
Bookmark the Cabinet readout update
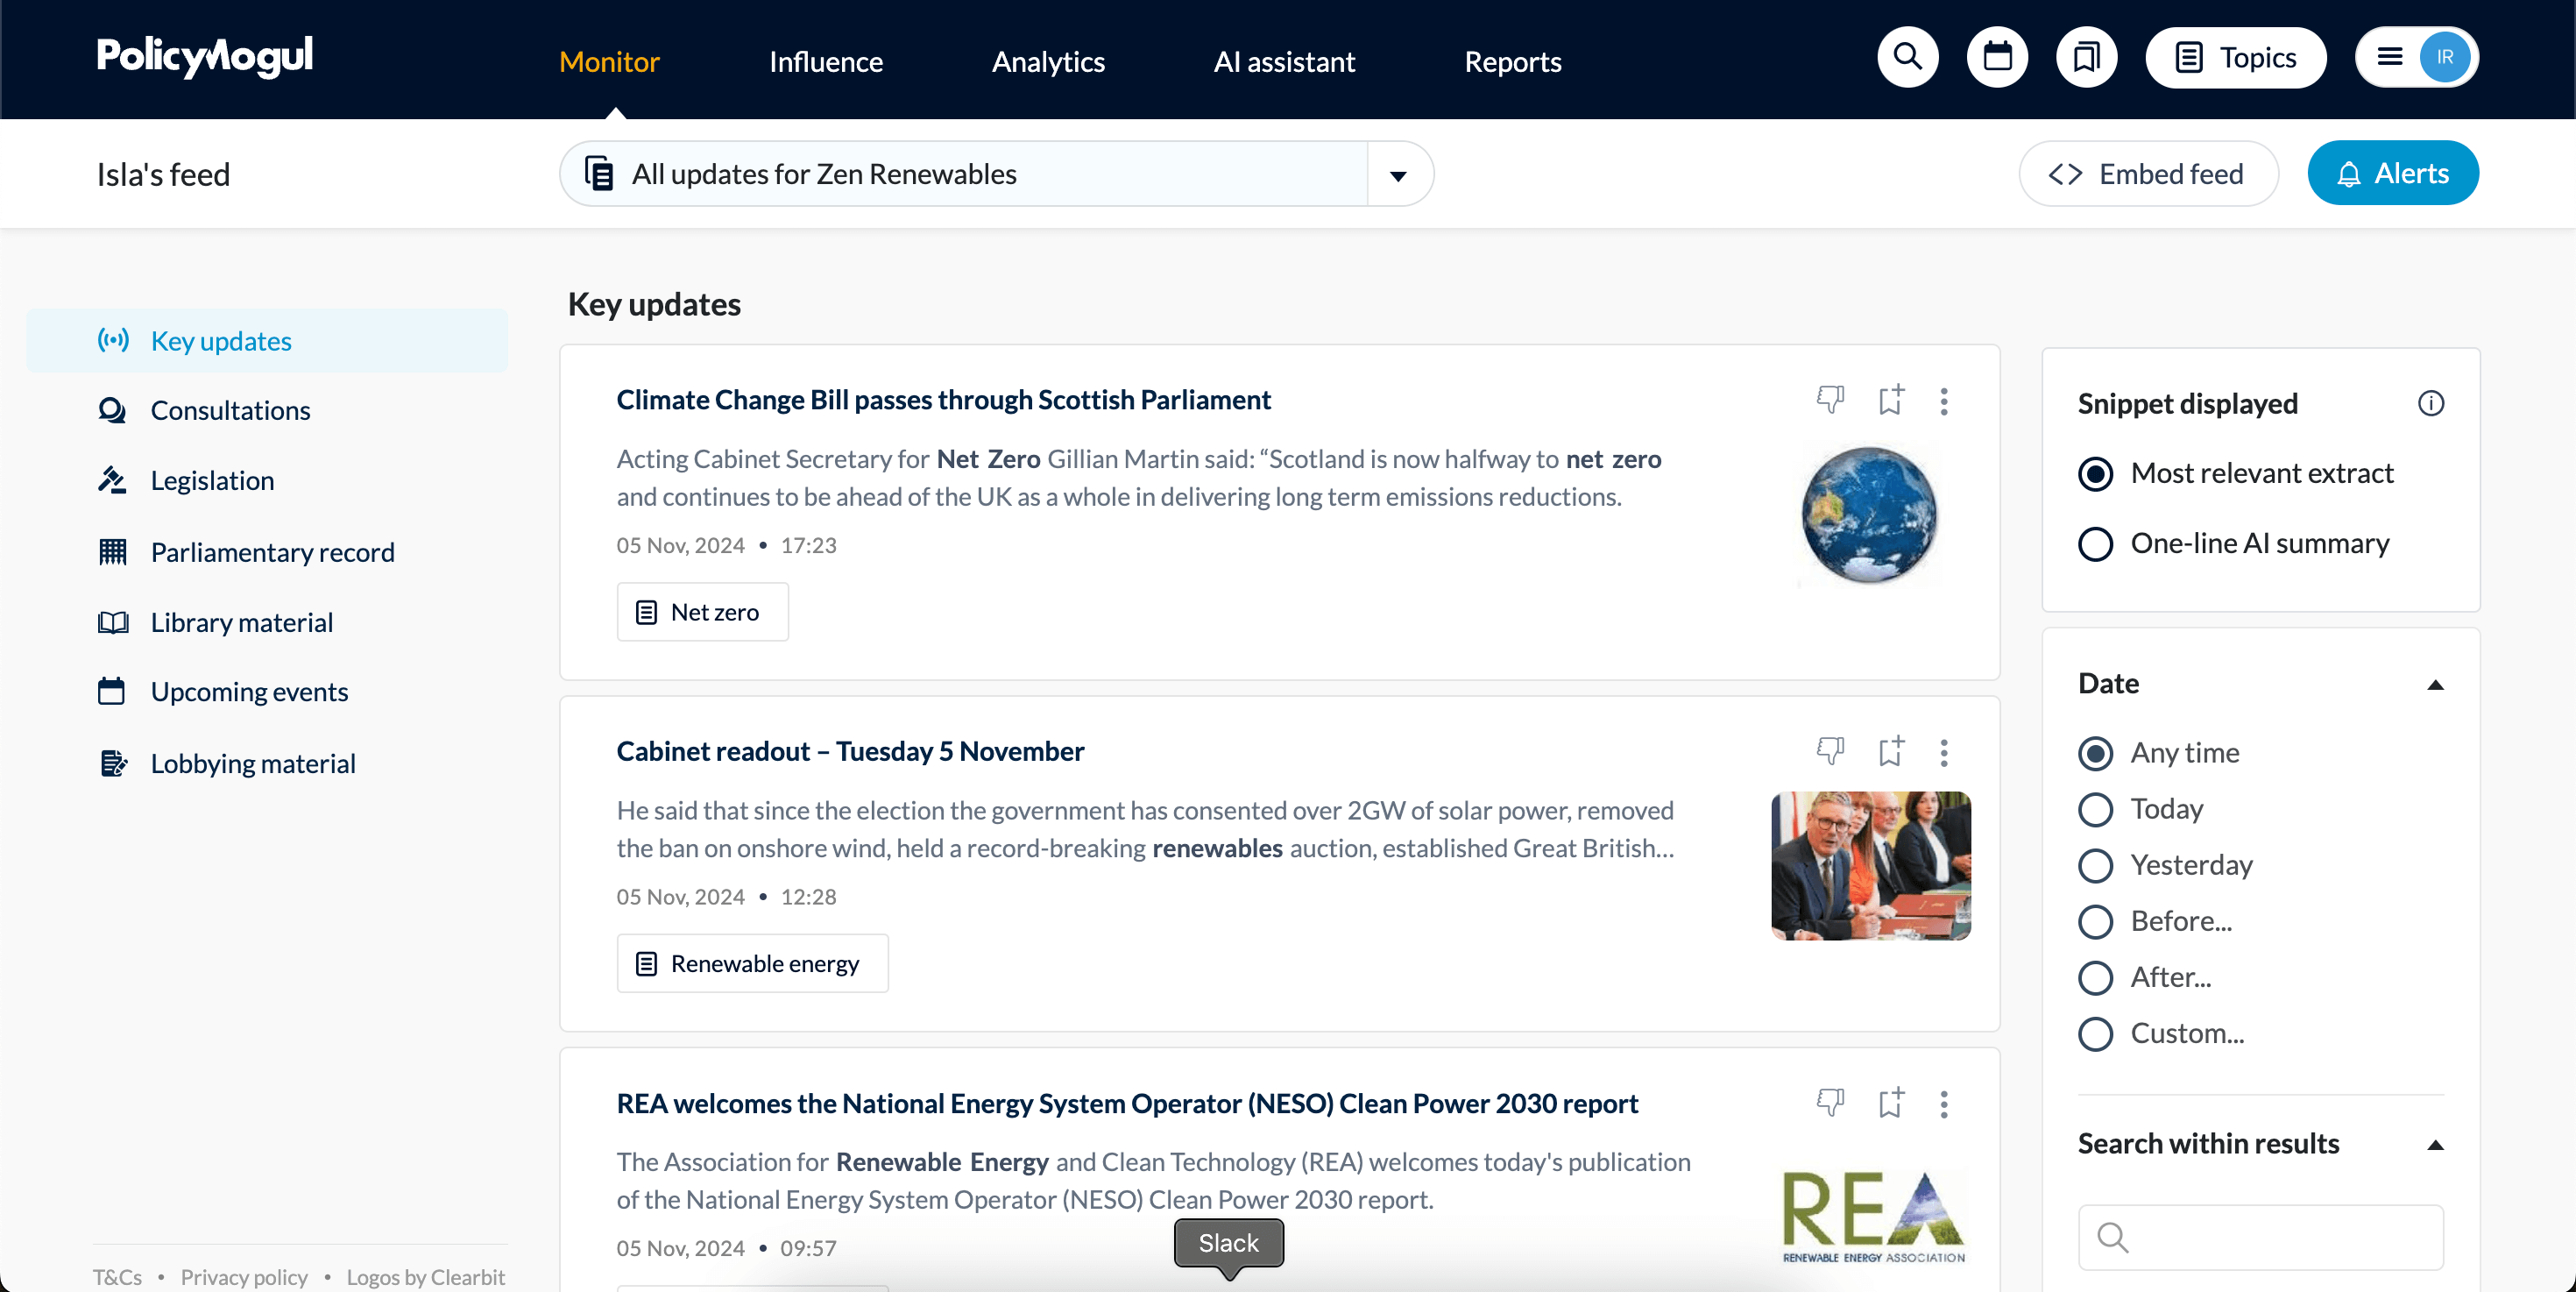(x=1890, y=751)
